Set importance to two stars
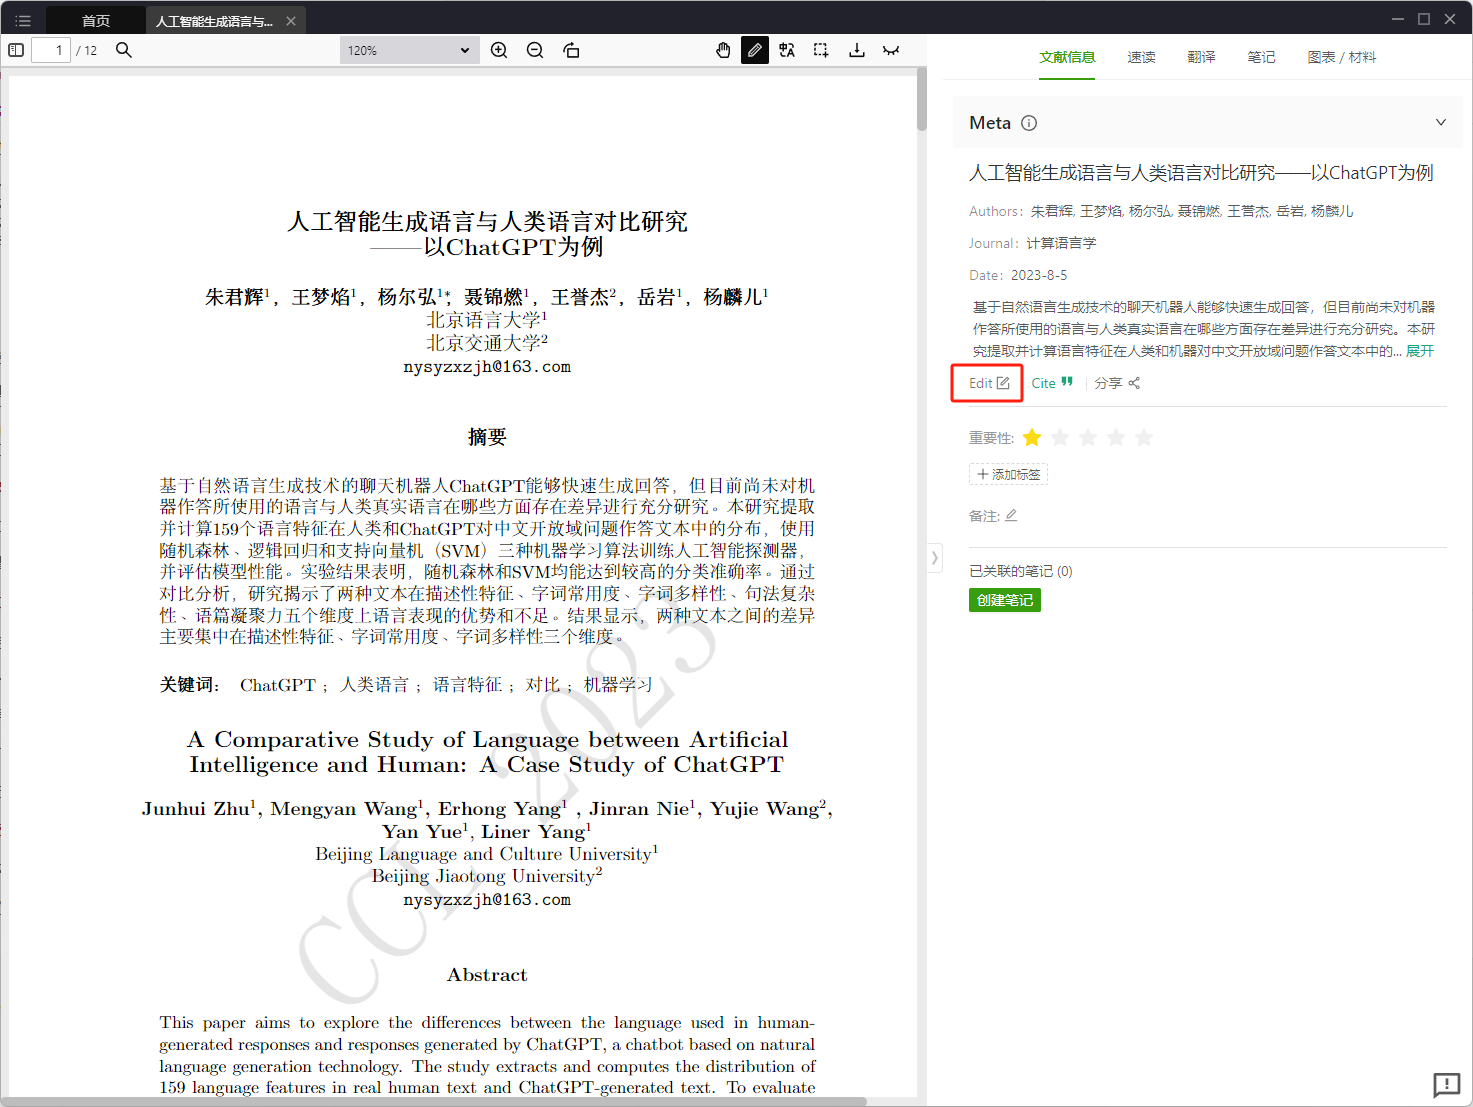 [1060, 438]
